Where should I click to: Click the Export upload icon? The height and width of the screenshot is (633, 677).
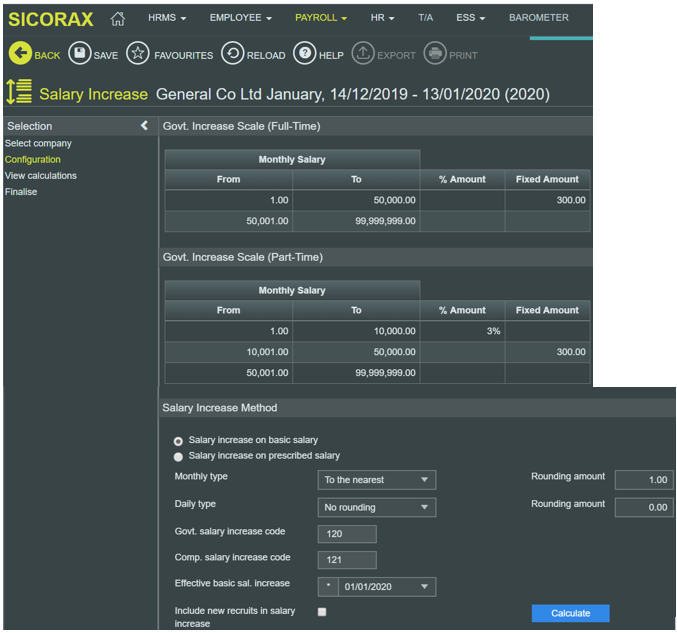click(x=364, y=54)
